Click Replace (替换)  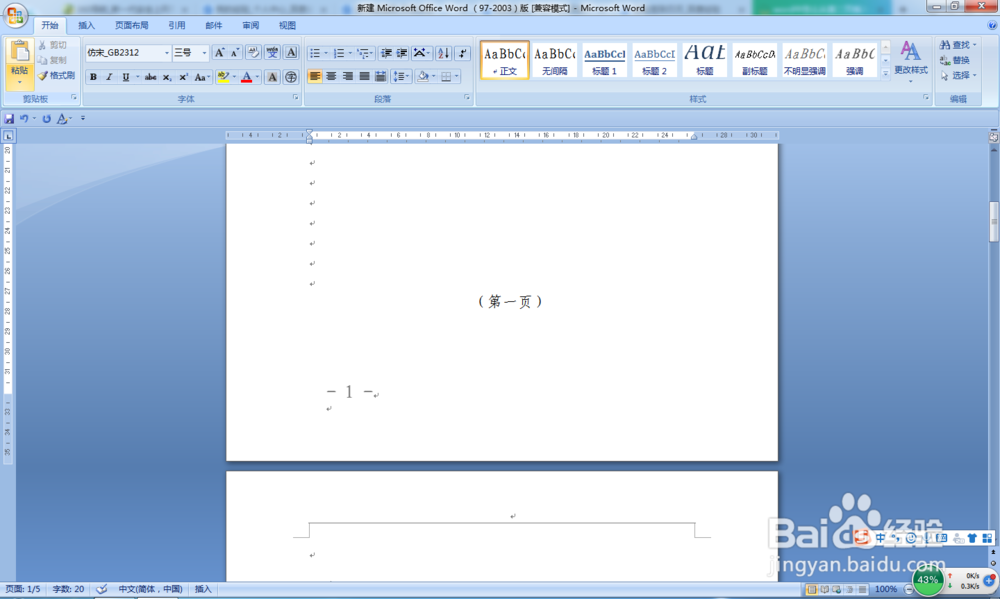click(955, 60)
